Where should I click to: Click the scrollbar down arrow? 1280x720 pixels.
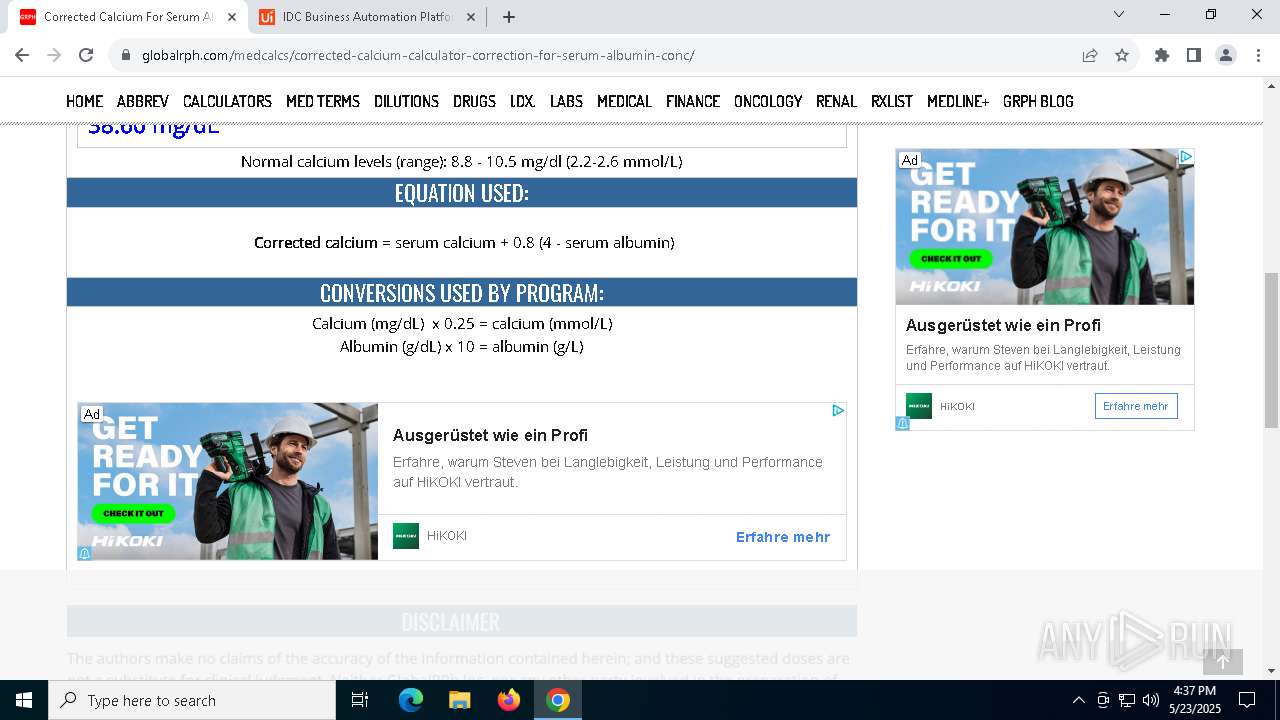pos(1272,671)
